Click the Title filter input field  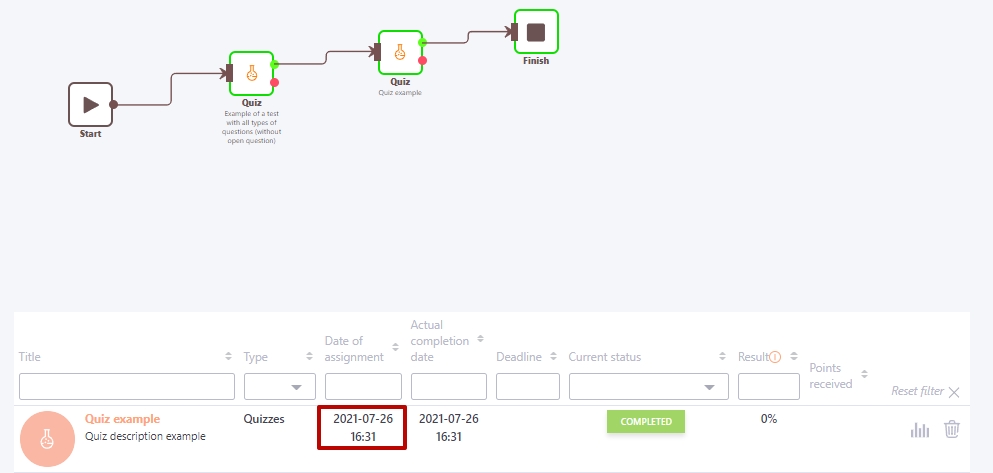point(126,387)
